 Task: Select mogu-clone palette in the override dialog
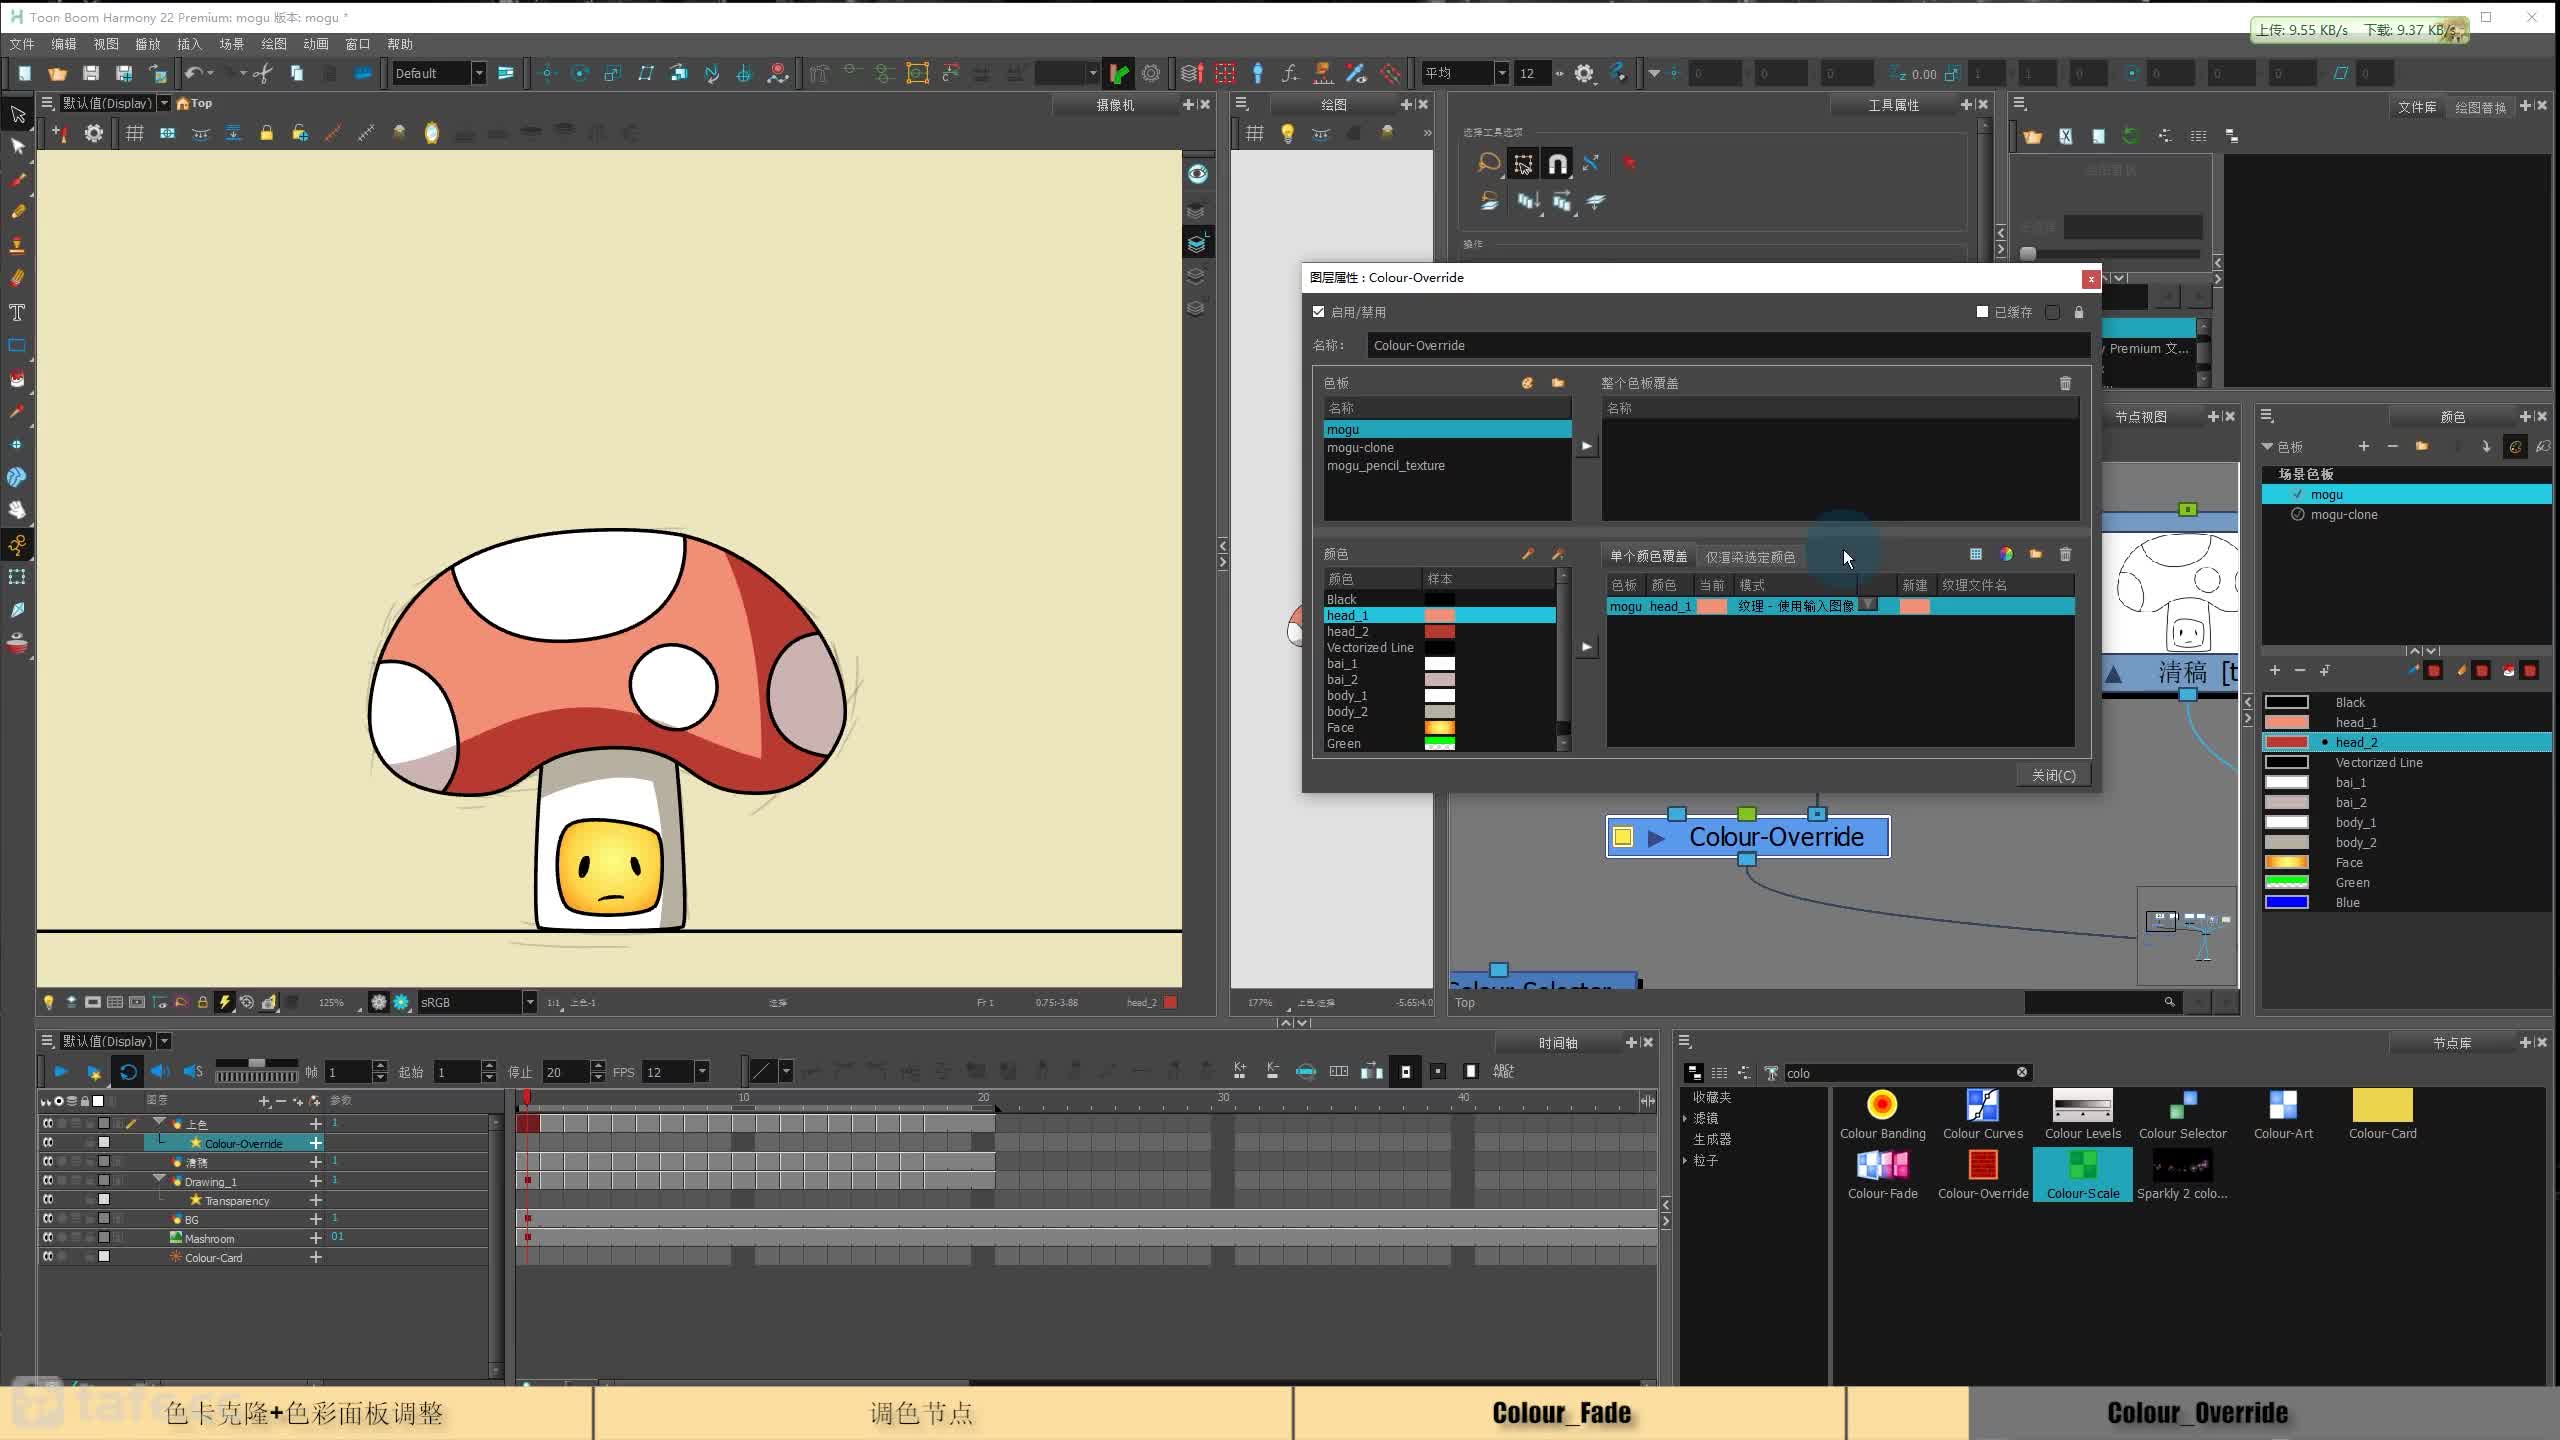click(x=1447, y=447)
